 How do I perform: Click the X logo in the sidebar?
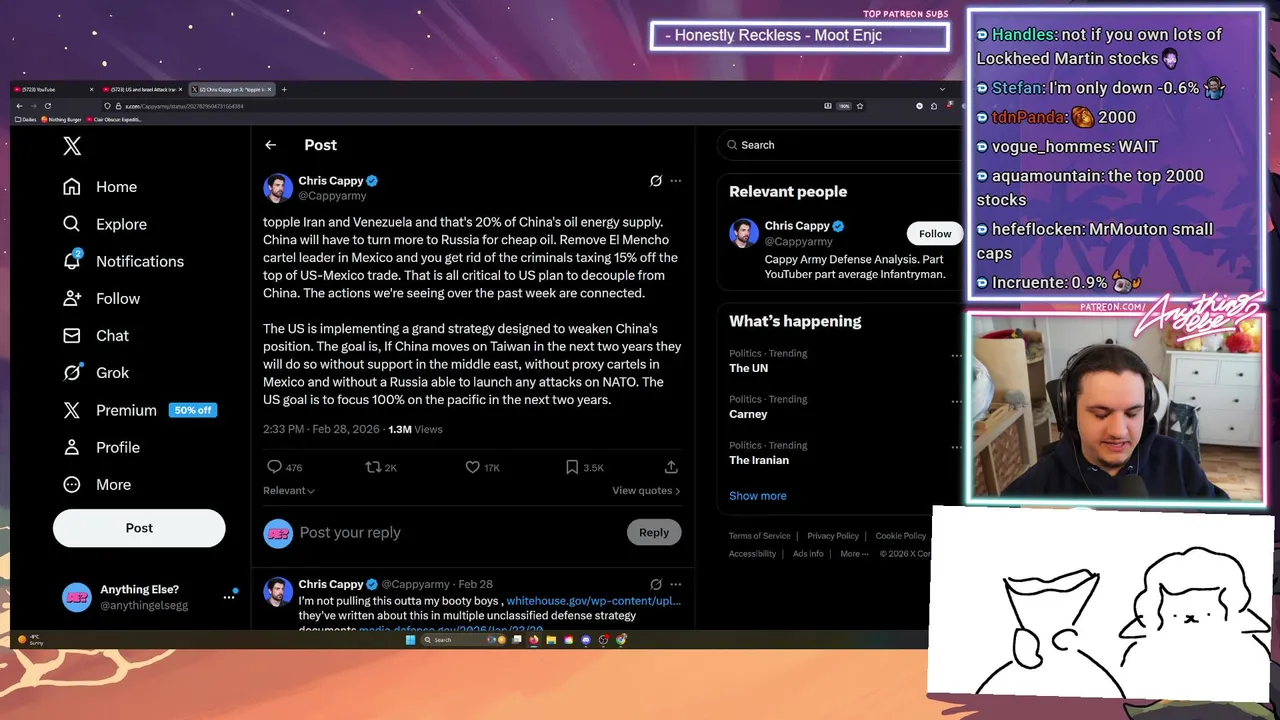[72, 146]
